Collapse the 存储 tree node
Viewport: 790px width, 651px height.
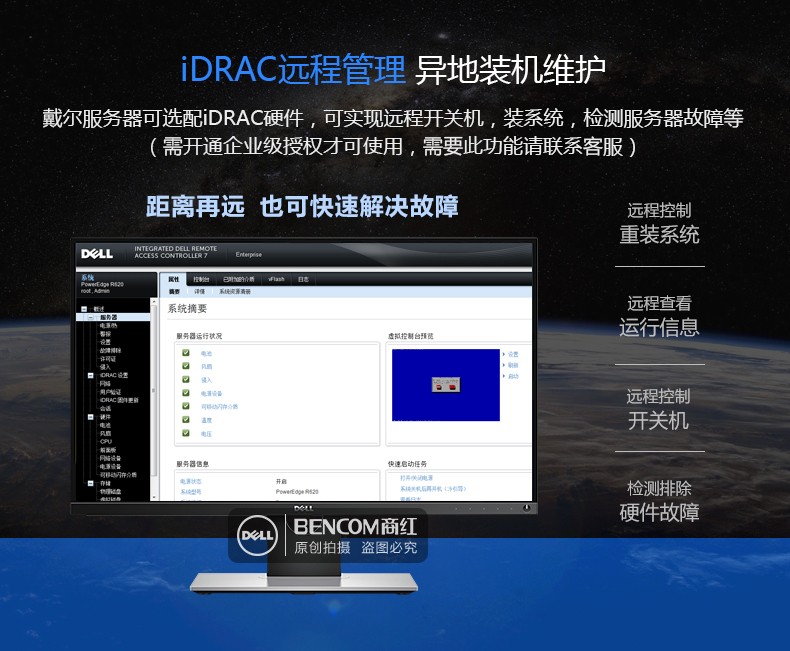pyautogui.click(x=91, y=482)
